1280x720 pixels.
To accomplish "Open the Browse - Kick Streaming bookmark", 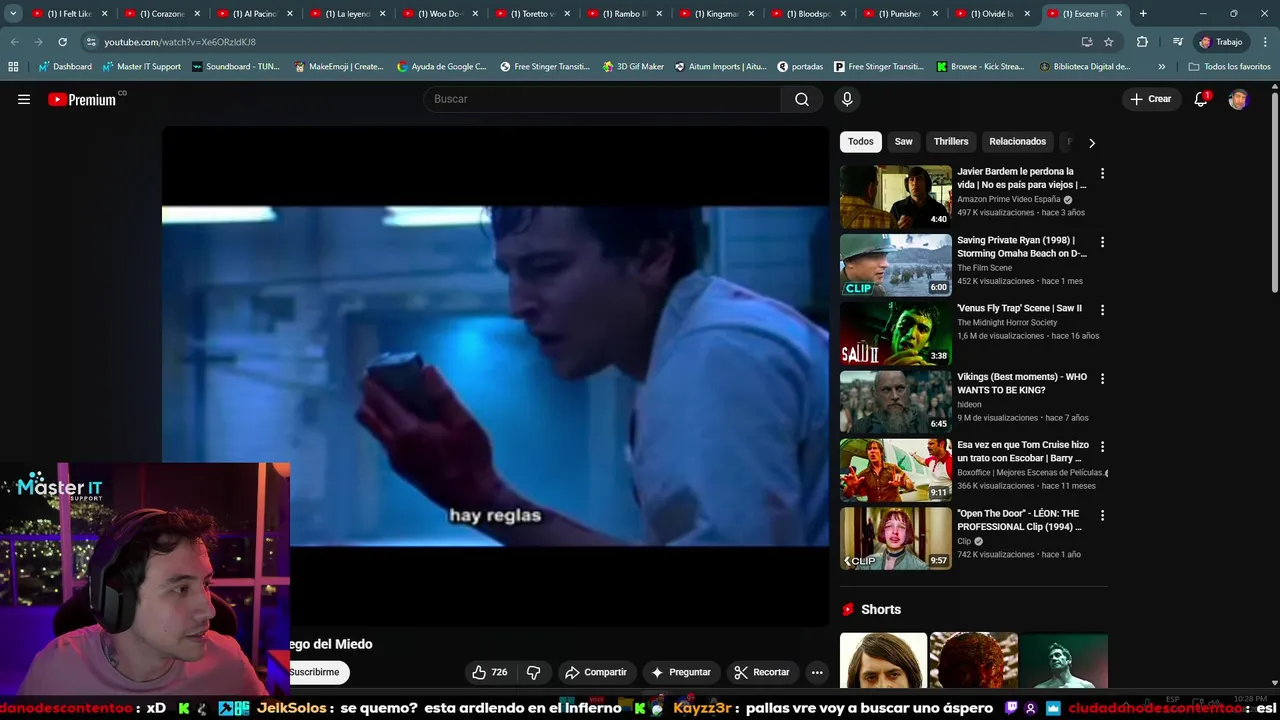I will (980, 66).
